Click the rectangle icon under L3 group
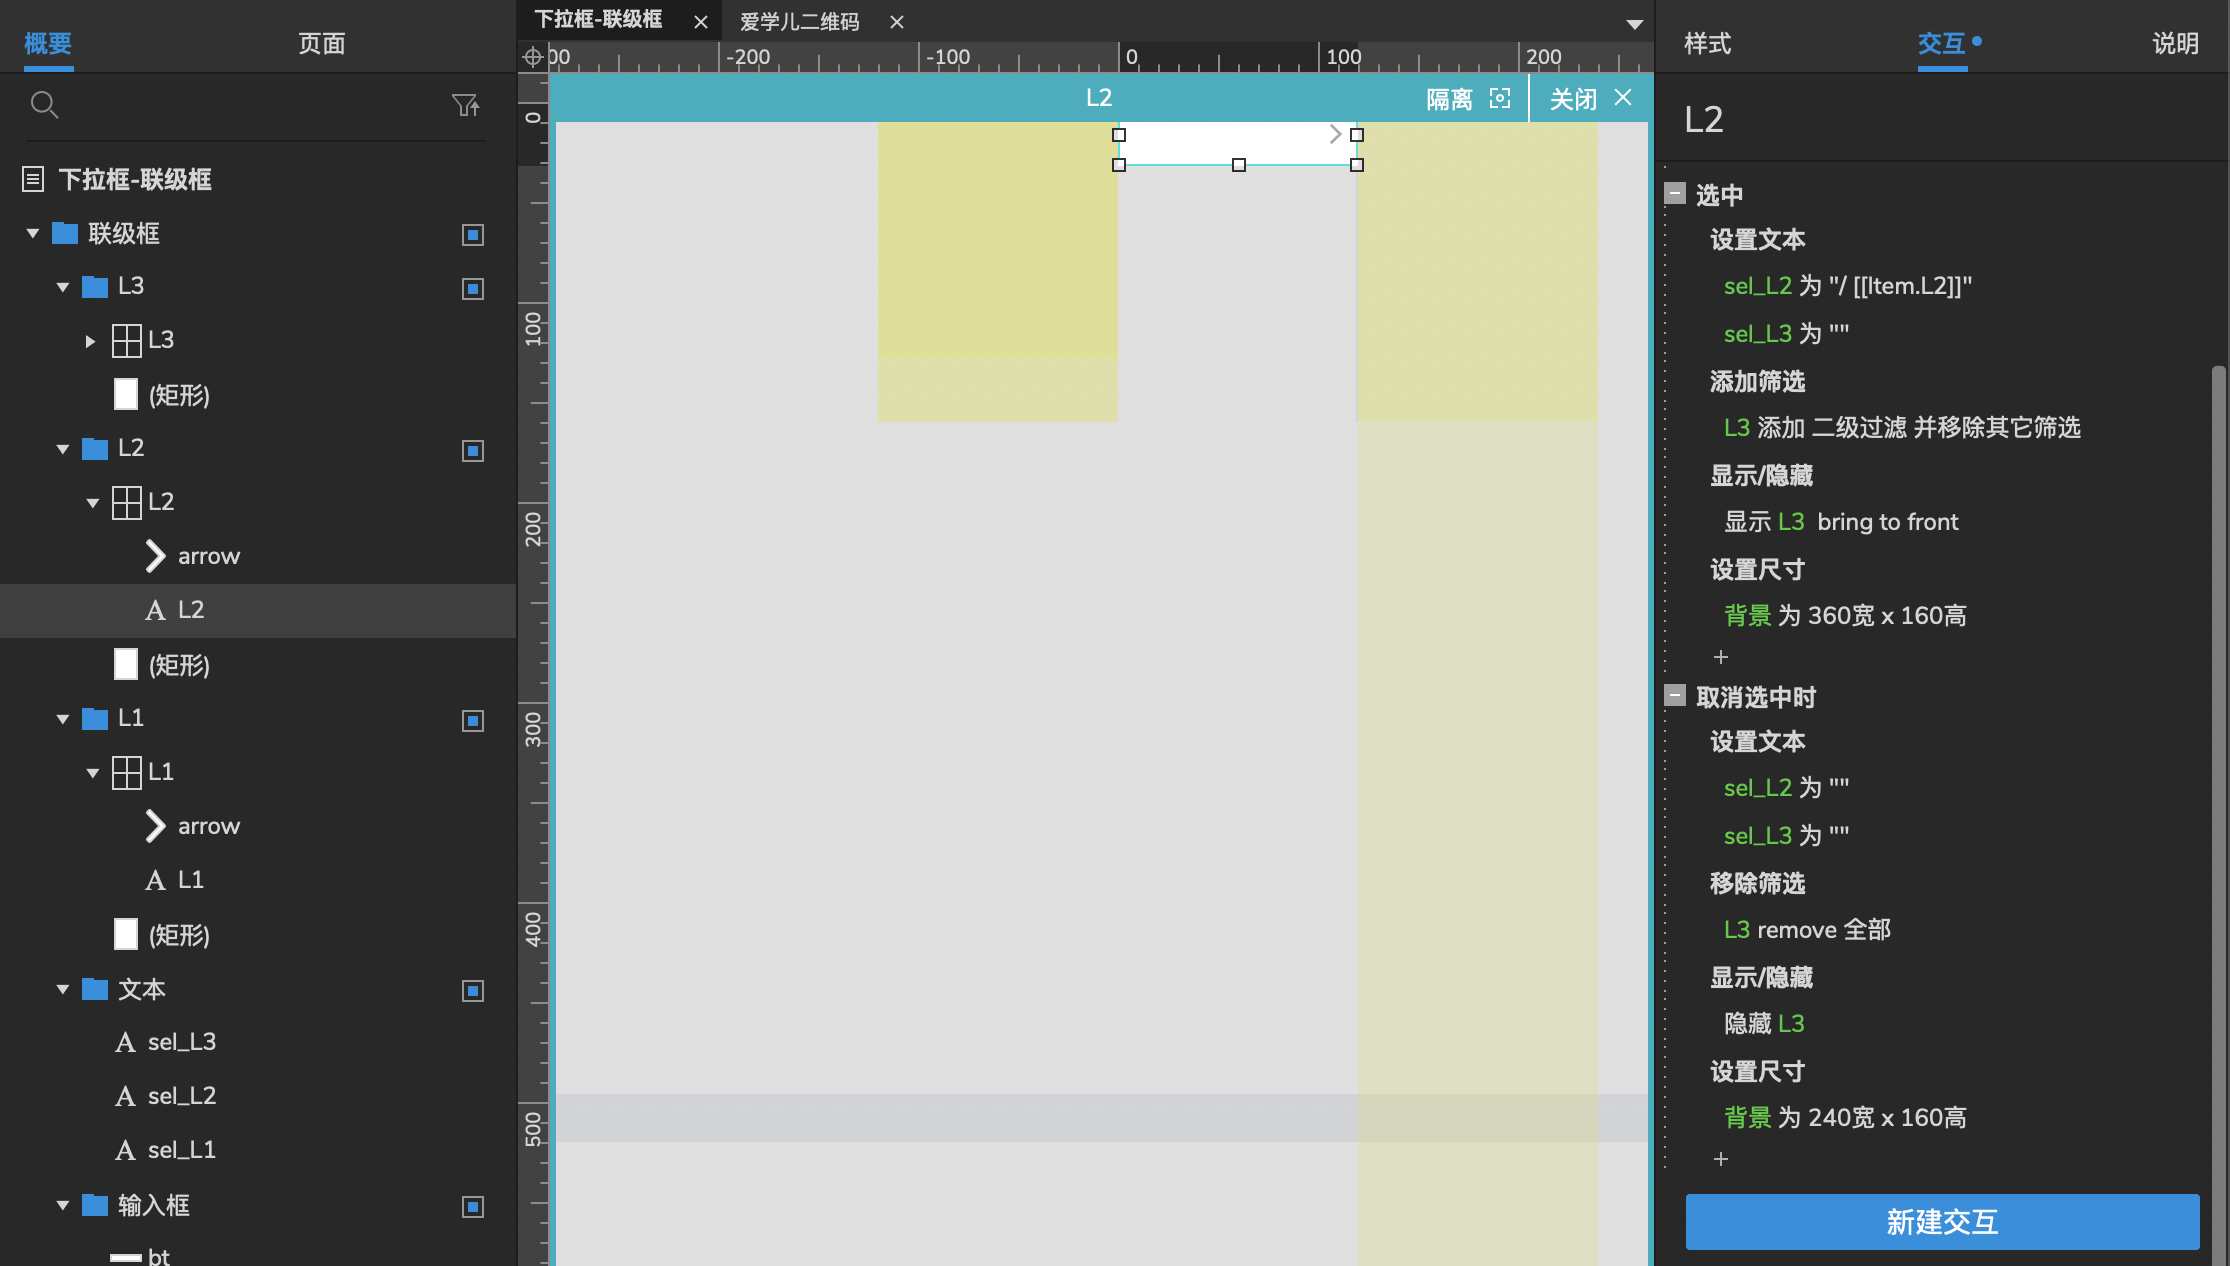Screen dimensions: 2230x1266 tap(126, 394)
